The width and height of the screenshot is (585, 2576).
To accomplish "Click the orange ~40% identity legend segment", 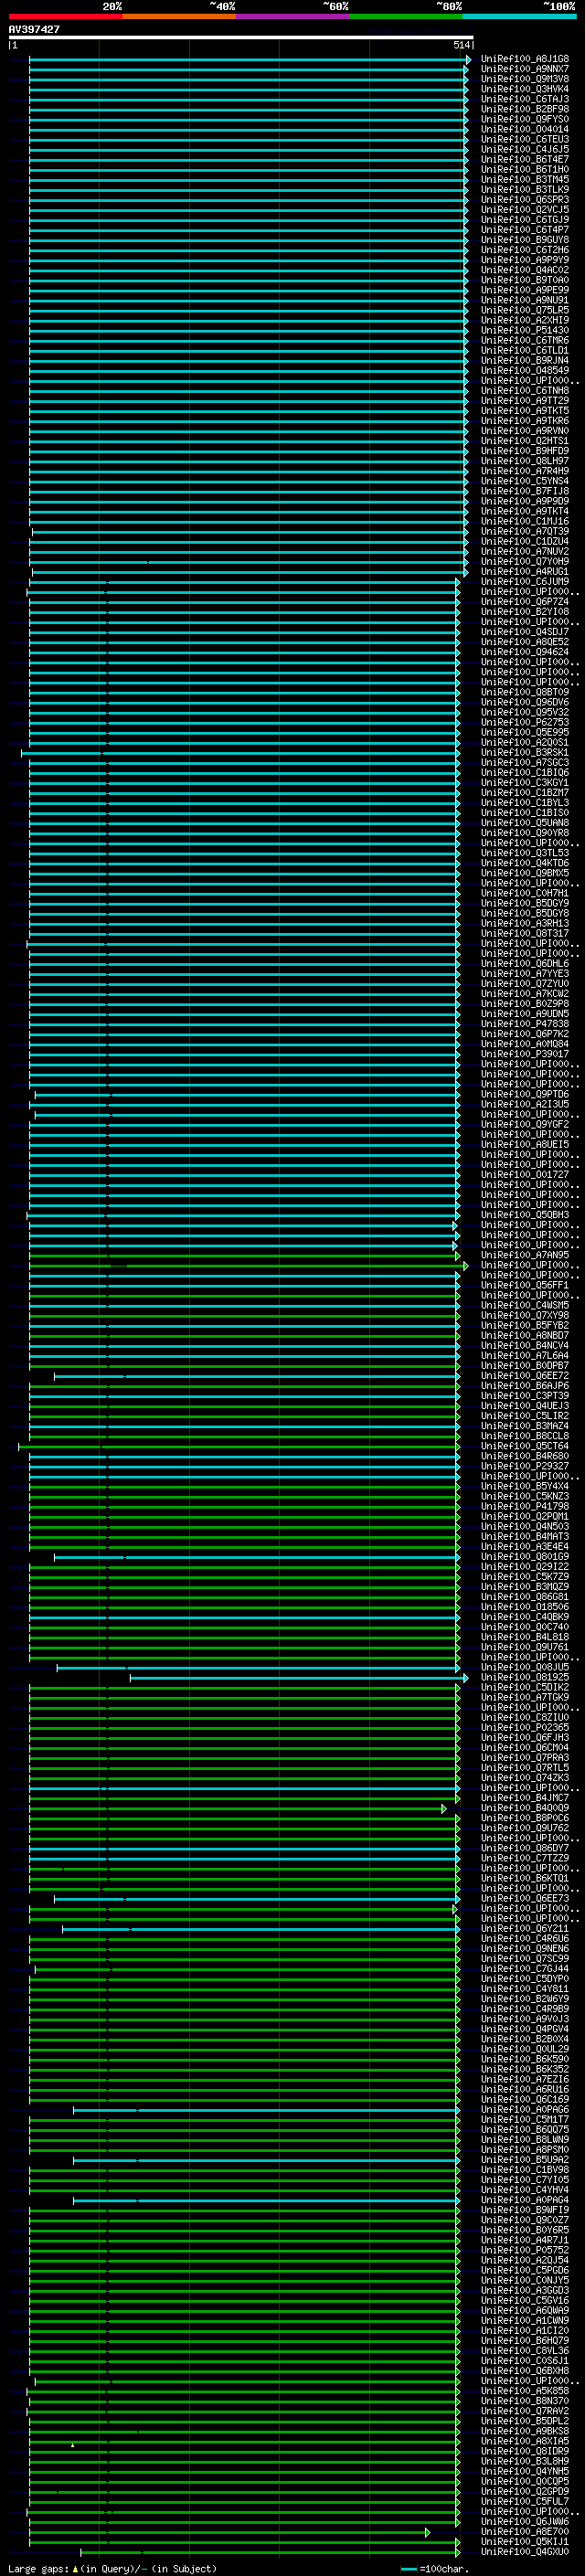I will point(179,16).
